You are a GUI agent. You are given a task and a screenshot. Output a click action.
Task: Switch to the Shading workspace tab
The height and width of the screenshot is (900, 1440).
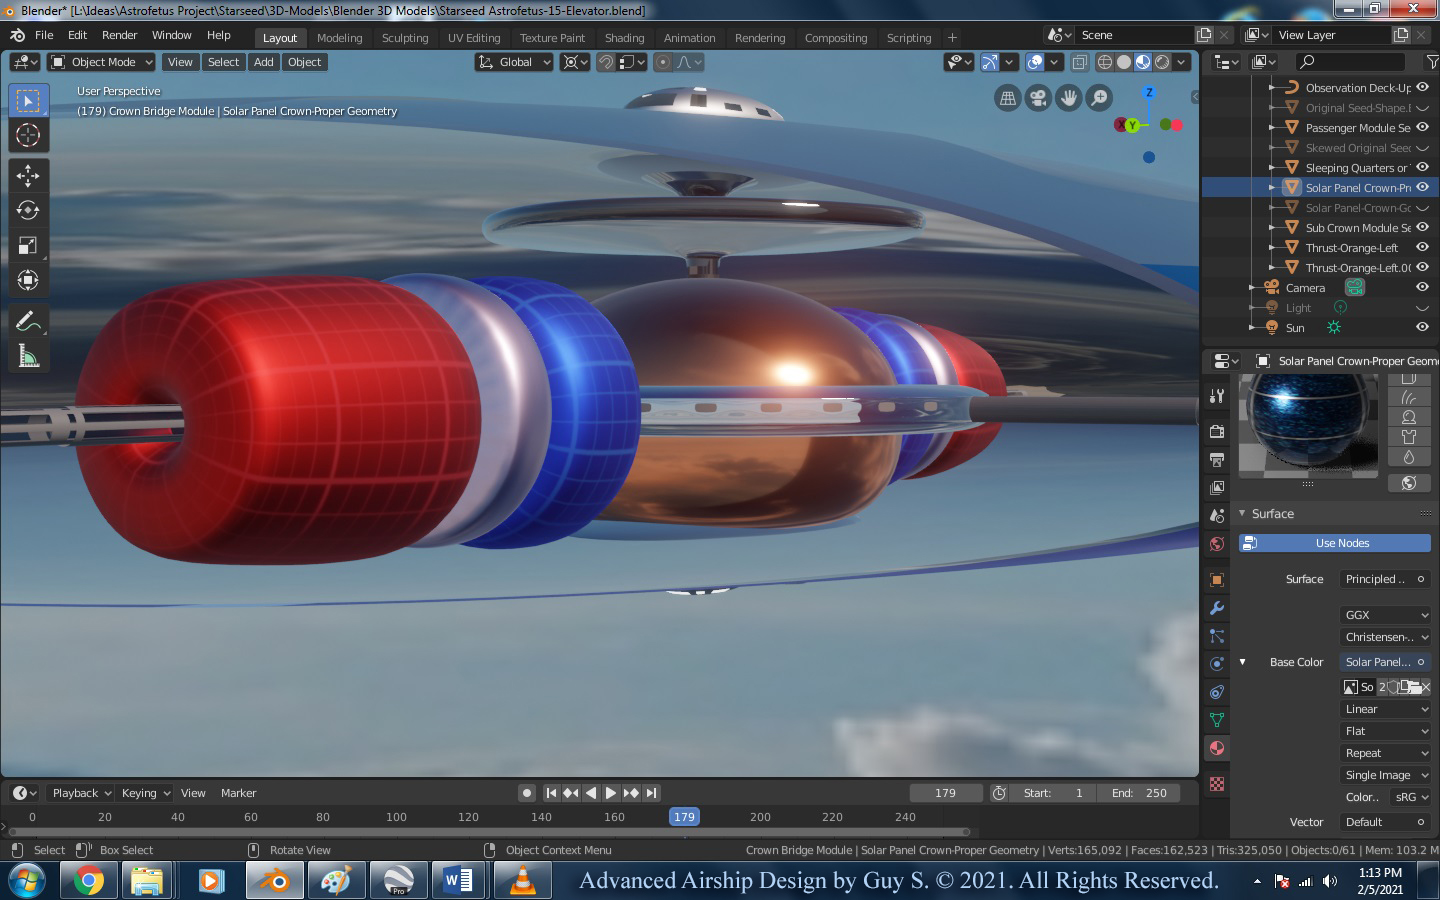pyautogui.click(x=624, y=38)
